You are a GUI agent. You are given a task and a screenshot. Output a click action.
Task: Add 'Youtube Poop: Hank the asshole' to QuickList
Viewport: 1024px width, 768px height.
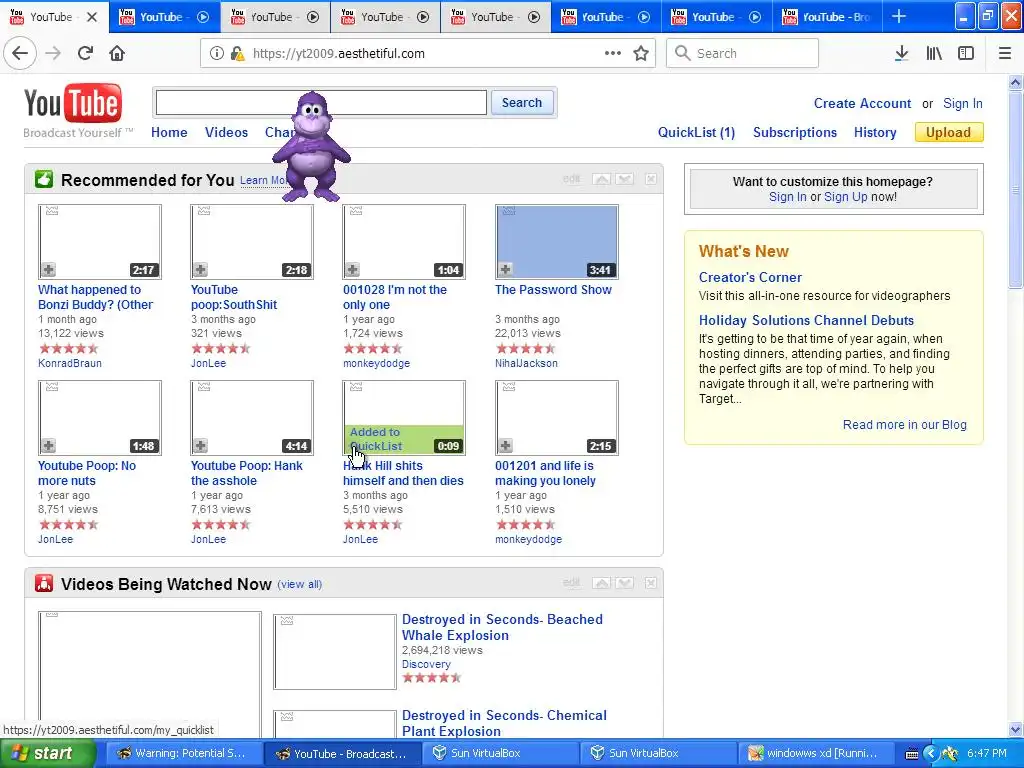200,445
